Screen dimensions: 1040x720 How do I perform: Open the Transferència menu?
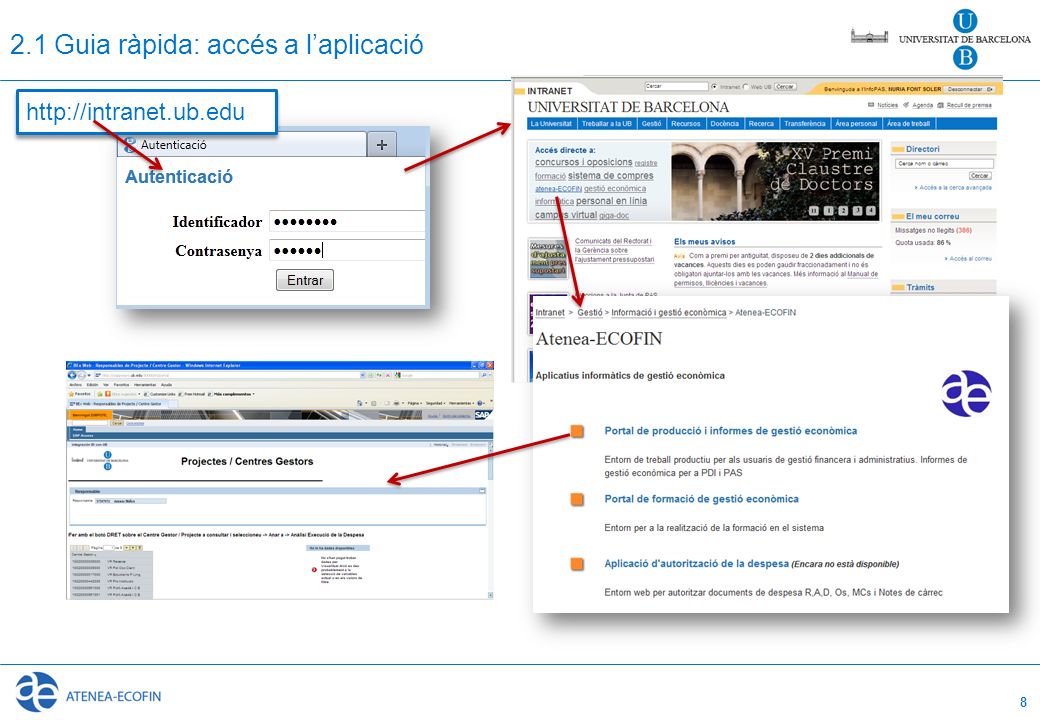point(805,123)
